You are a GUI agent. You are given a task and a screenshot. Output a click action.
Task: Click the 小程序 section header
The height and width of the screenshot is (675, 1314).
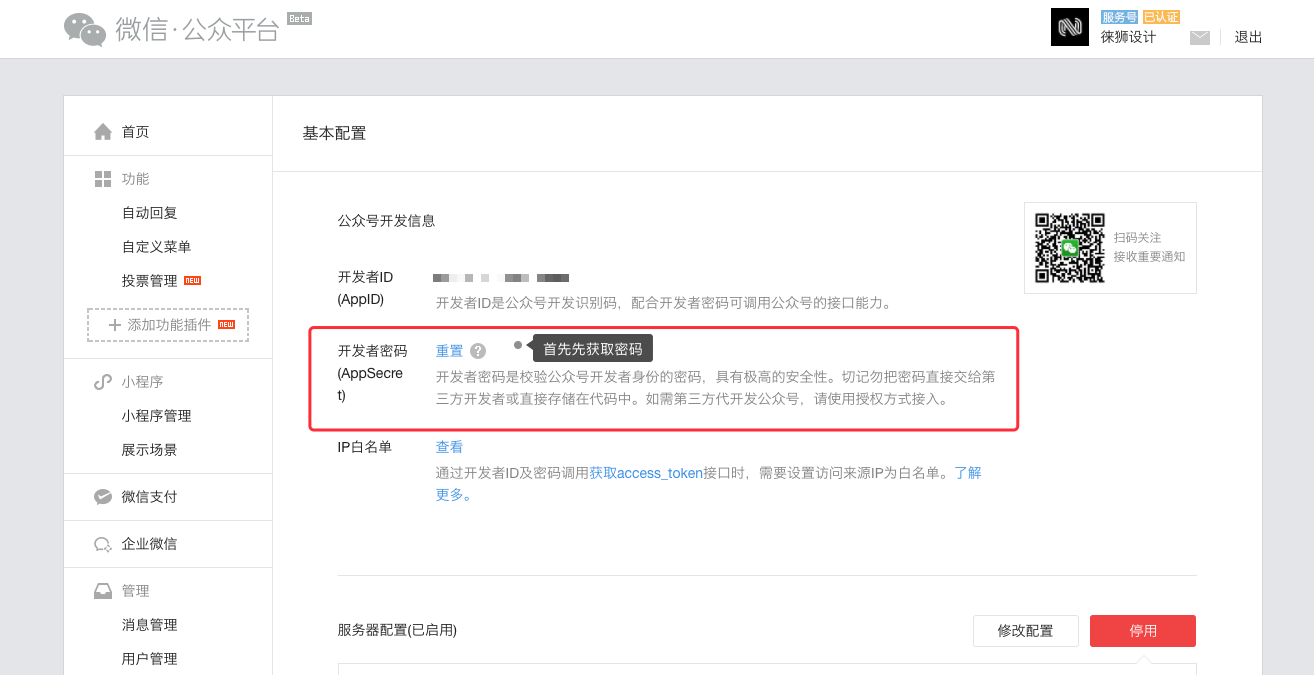click(x=143, y=382)
